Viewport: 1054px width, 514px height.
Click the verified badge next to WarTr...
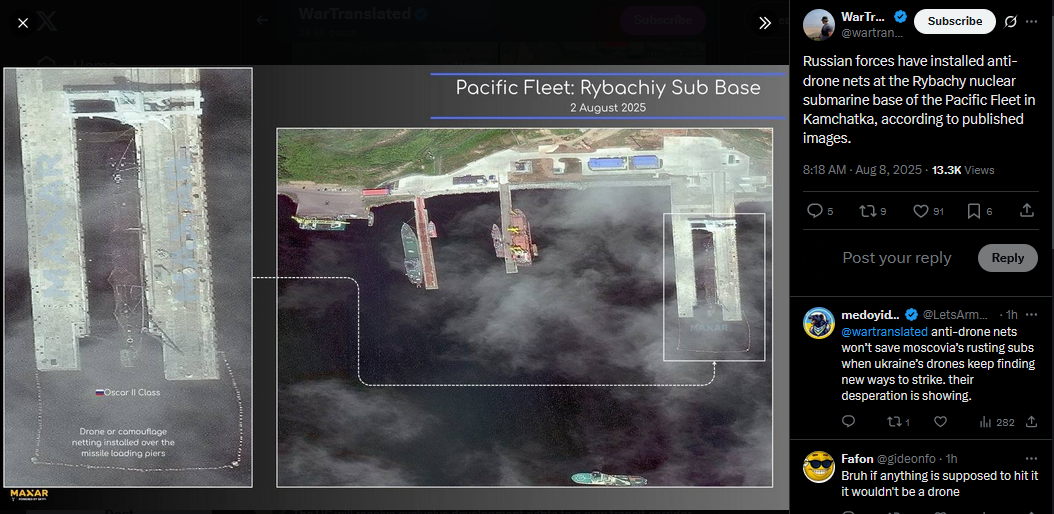coord(900,17)
